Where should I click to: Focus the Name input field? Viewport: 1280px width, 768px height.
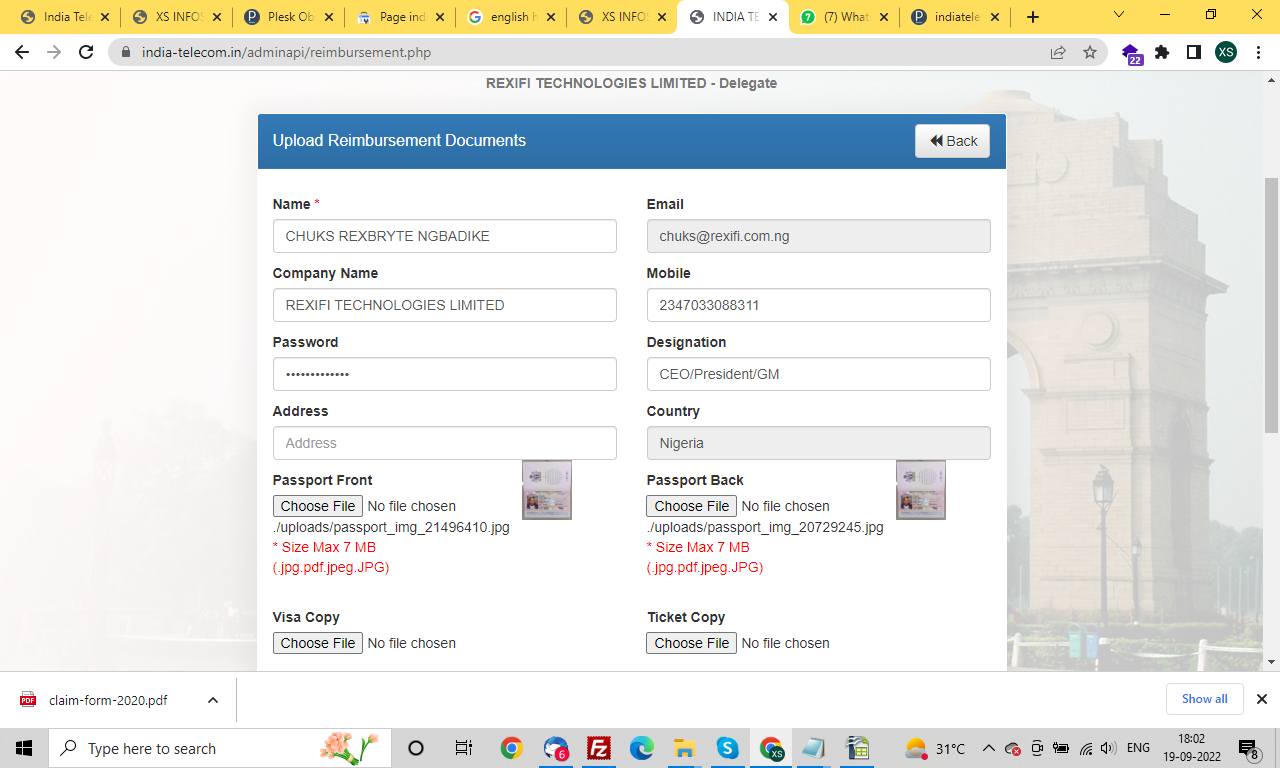coord(445,236)
